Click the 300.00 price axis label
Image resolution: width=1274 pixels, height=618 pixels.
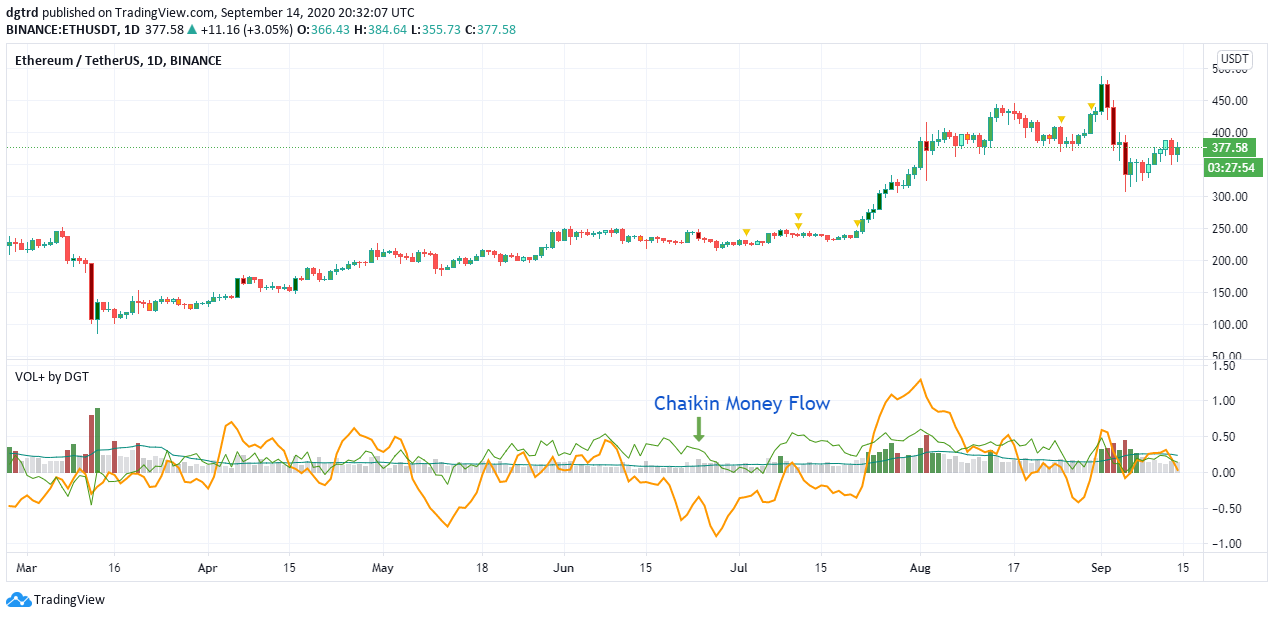click(1230, 197)
